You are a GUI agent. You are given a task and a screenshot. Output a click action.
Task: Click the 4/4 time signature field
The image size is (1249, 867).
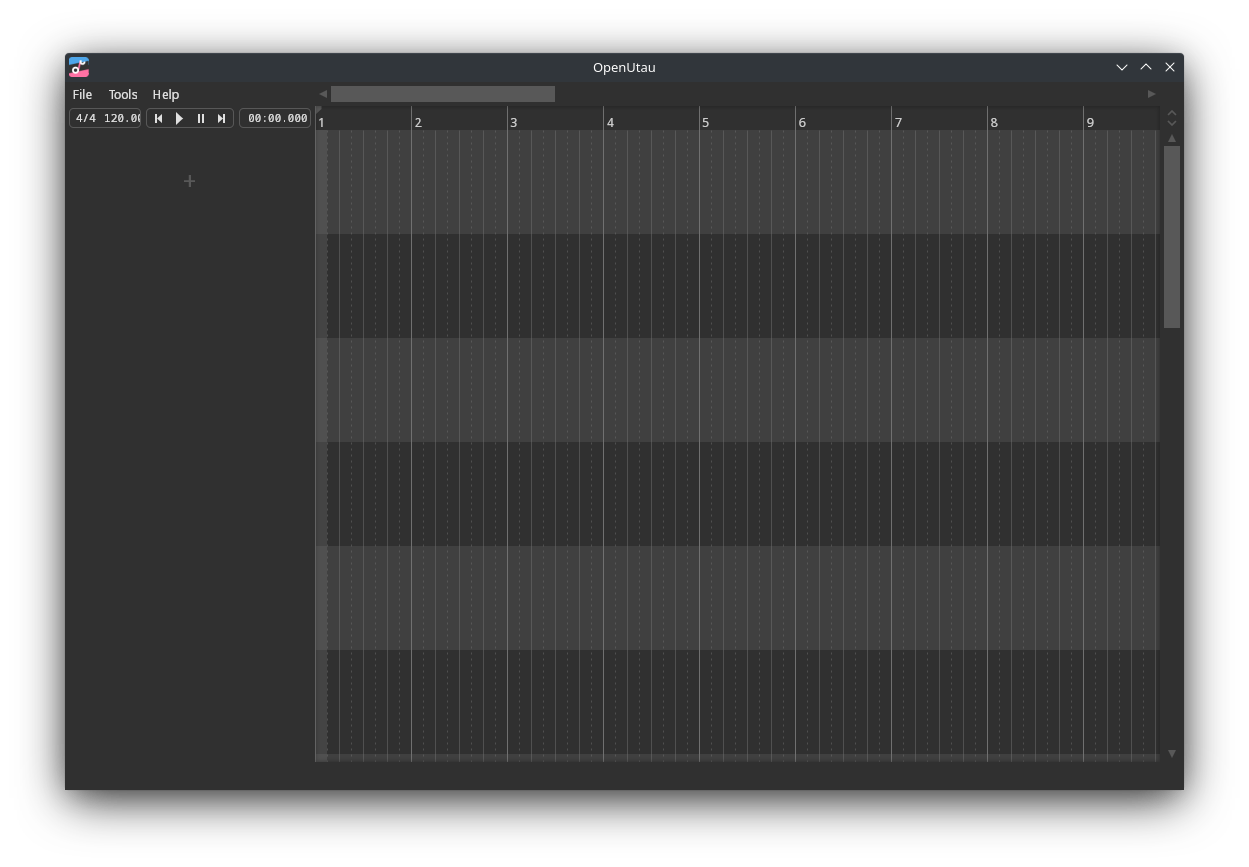(86, 118)
